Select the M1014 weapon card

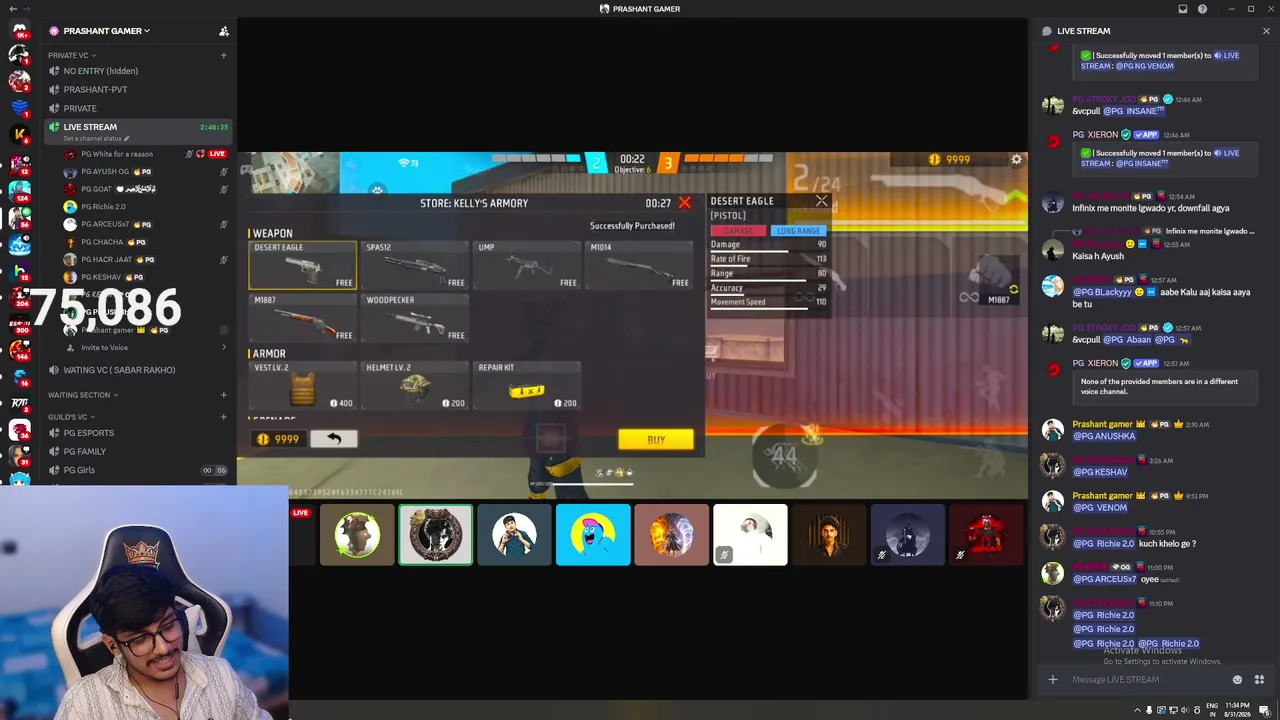click(638, 265)
